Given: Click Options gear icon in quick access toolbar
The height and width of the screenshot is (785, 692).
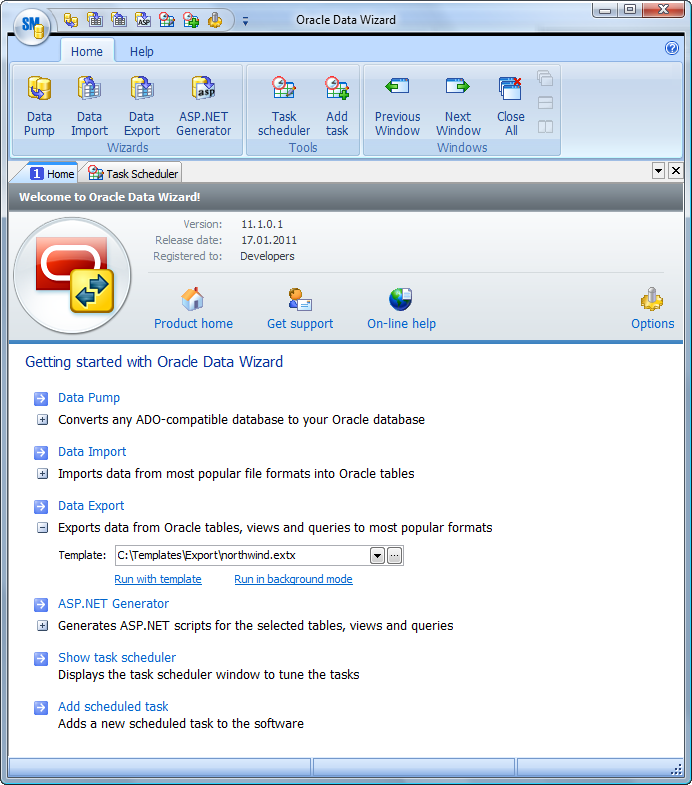Looking at the screenshot, I should pos(215,20).
